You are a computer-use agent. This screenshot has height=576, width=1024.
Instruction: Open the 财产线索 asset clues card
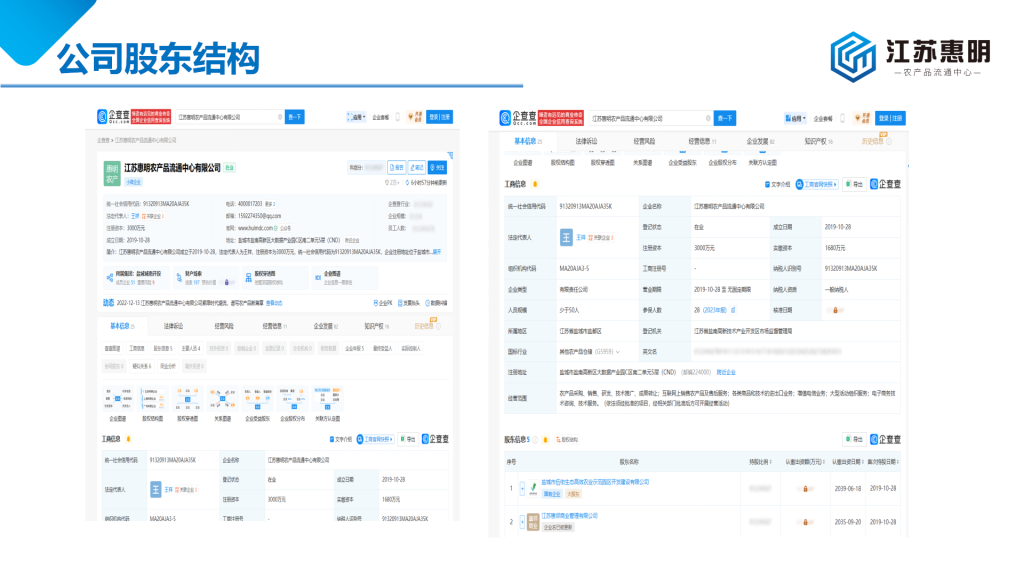205,278
